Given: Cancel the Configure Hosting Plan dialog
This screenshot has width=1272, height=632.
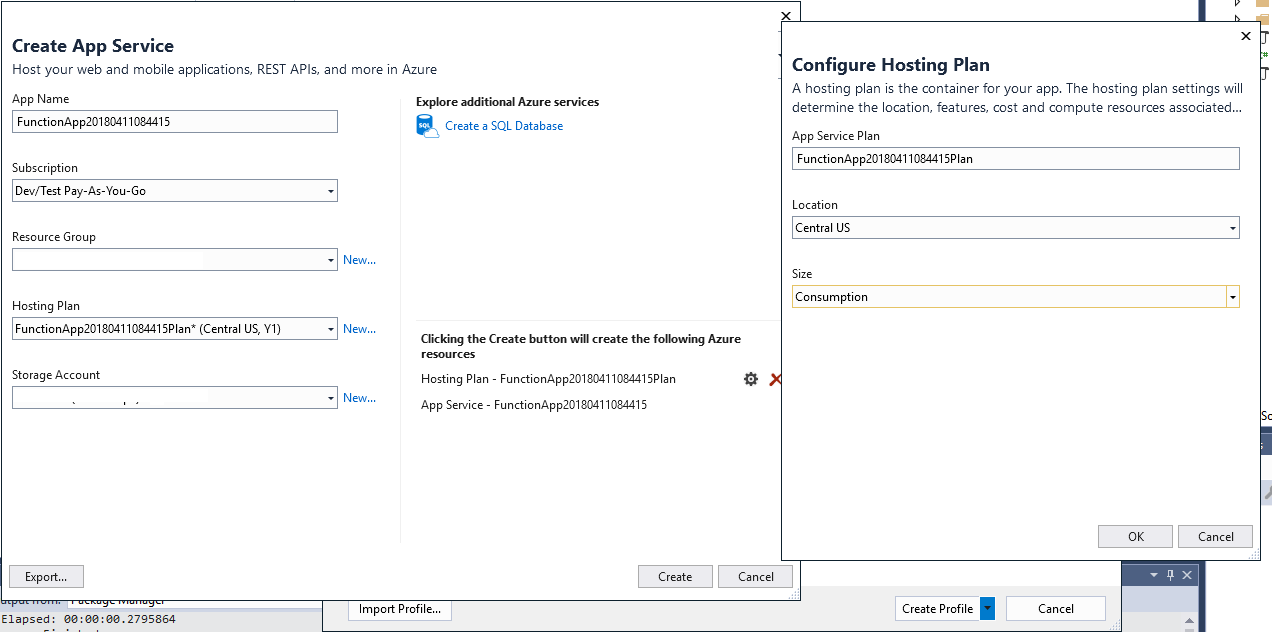Looking at the screenshot, I should (1215, 536).
